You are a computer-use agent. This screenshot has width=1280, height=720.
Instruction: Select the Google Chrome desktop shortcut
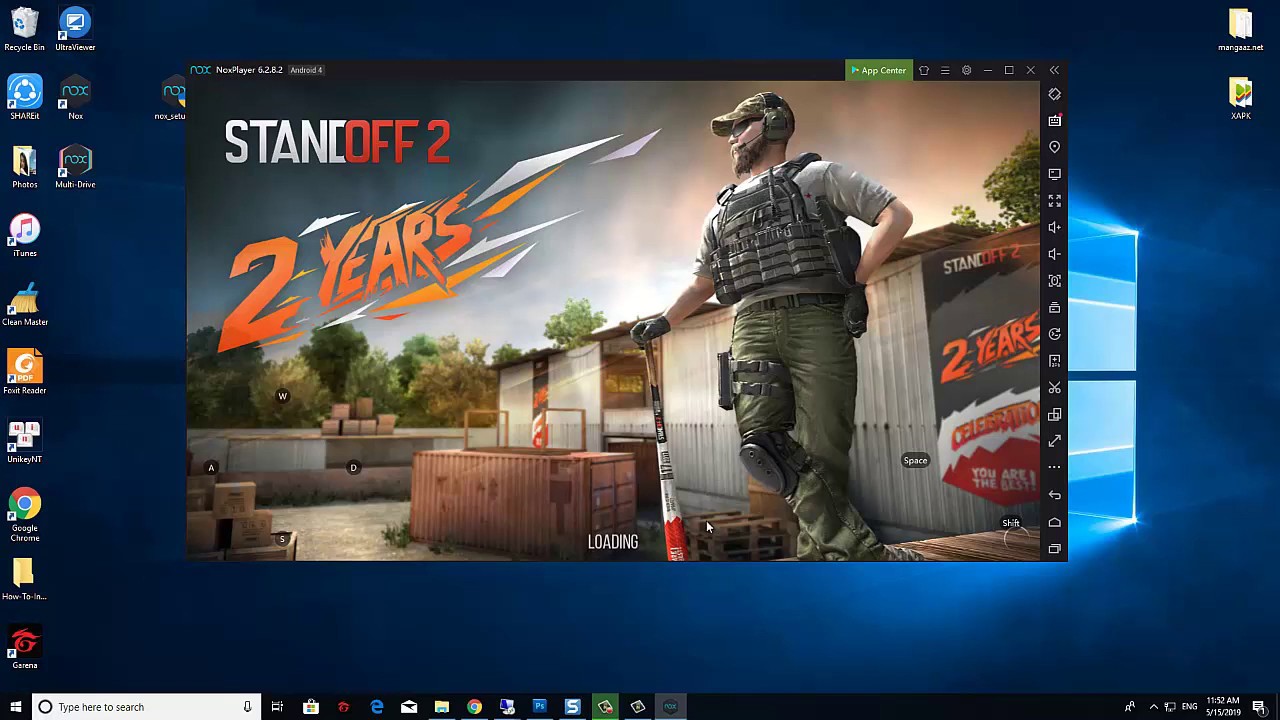coord(24,515)
